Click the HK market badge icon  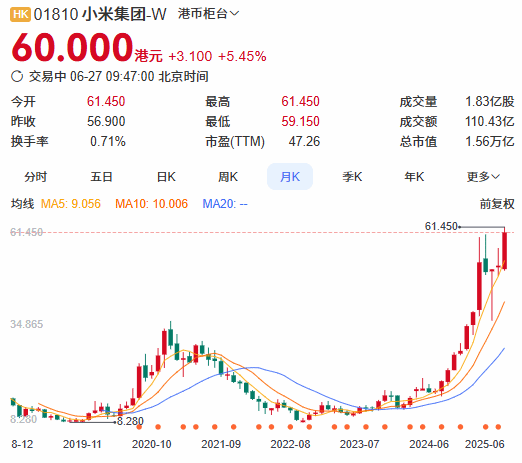pos(20,14)
